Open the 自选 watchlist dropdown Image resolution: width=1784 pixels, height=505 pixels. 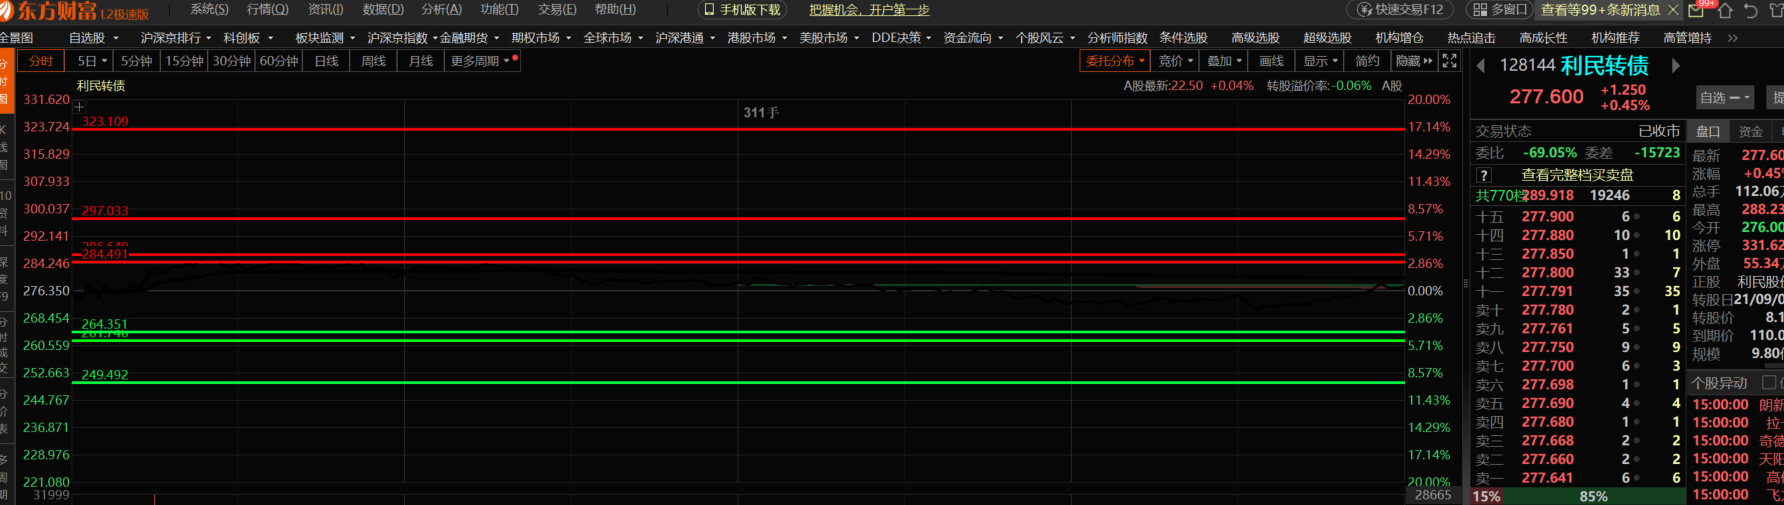click(1725, 98)
